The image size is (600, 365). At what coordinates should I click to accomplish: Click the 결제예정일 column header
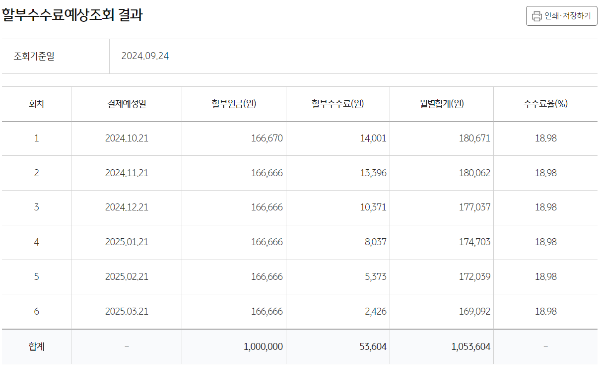tap(127, 104)
